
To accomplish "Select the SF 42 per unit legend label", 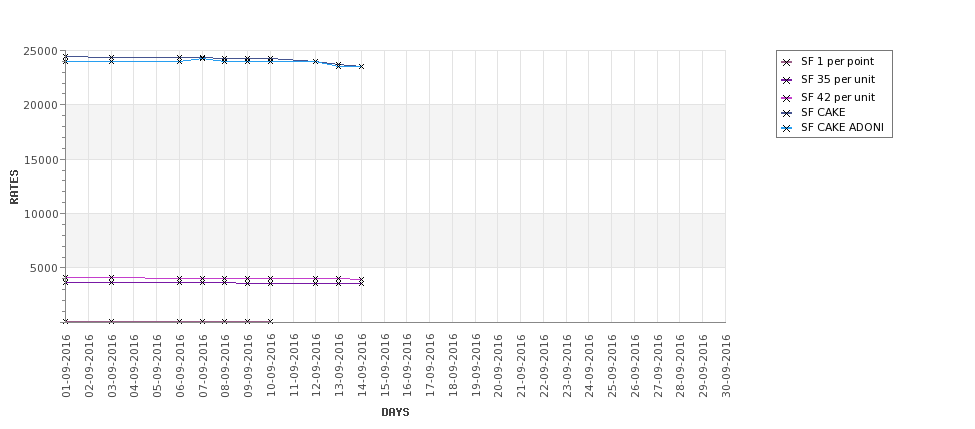I will [838, 98].
